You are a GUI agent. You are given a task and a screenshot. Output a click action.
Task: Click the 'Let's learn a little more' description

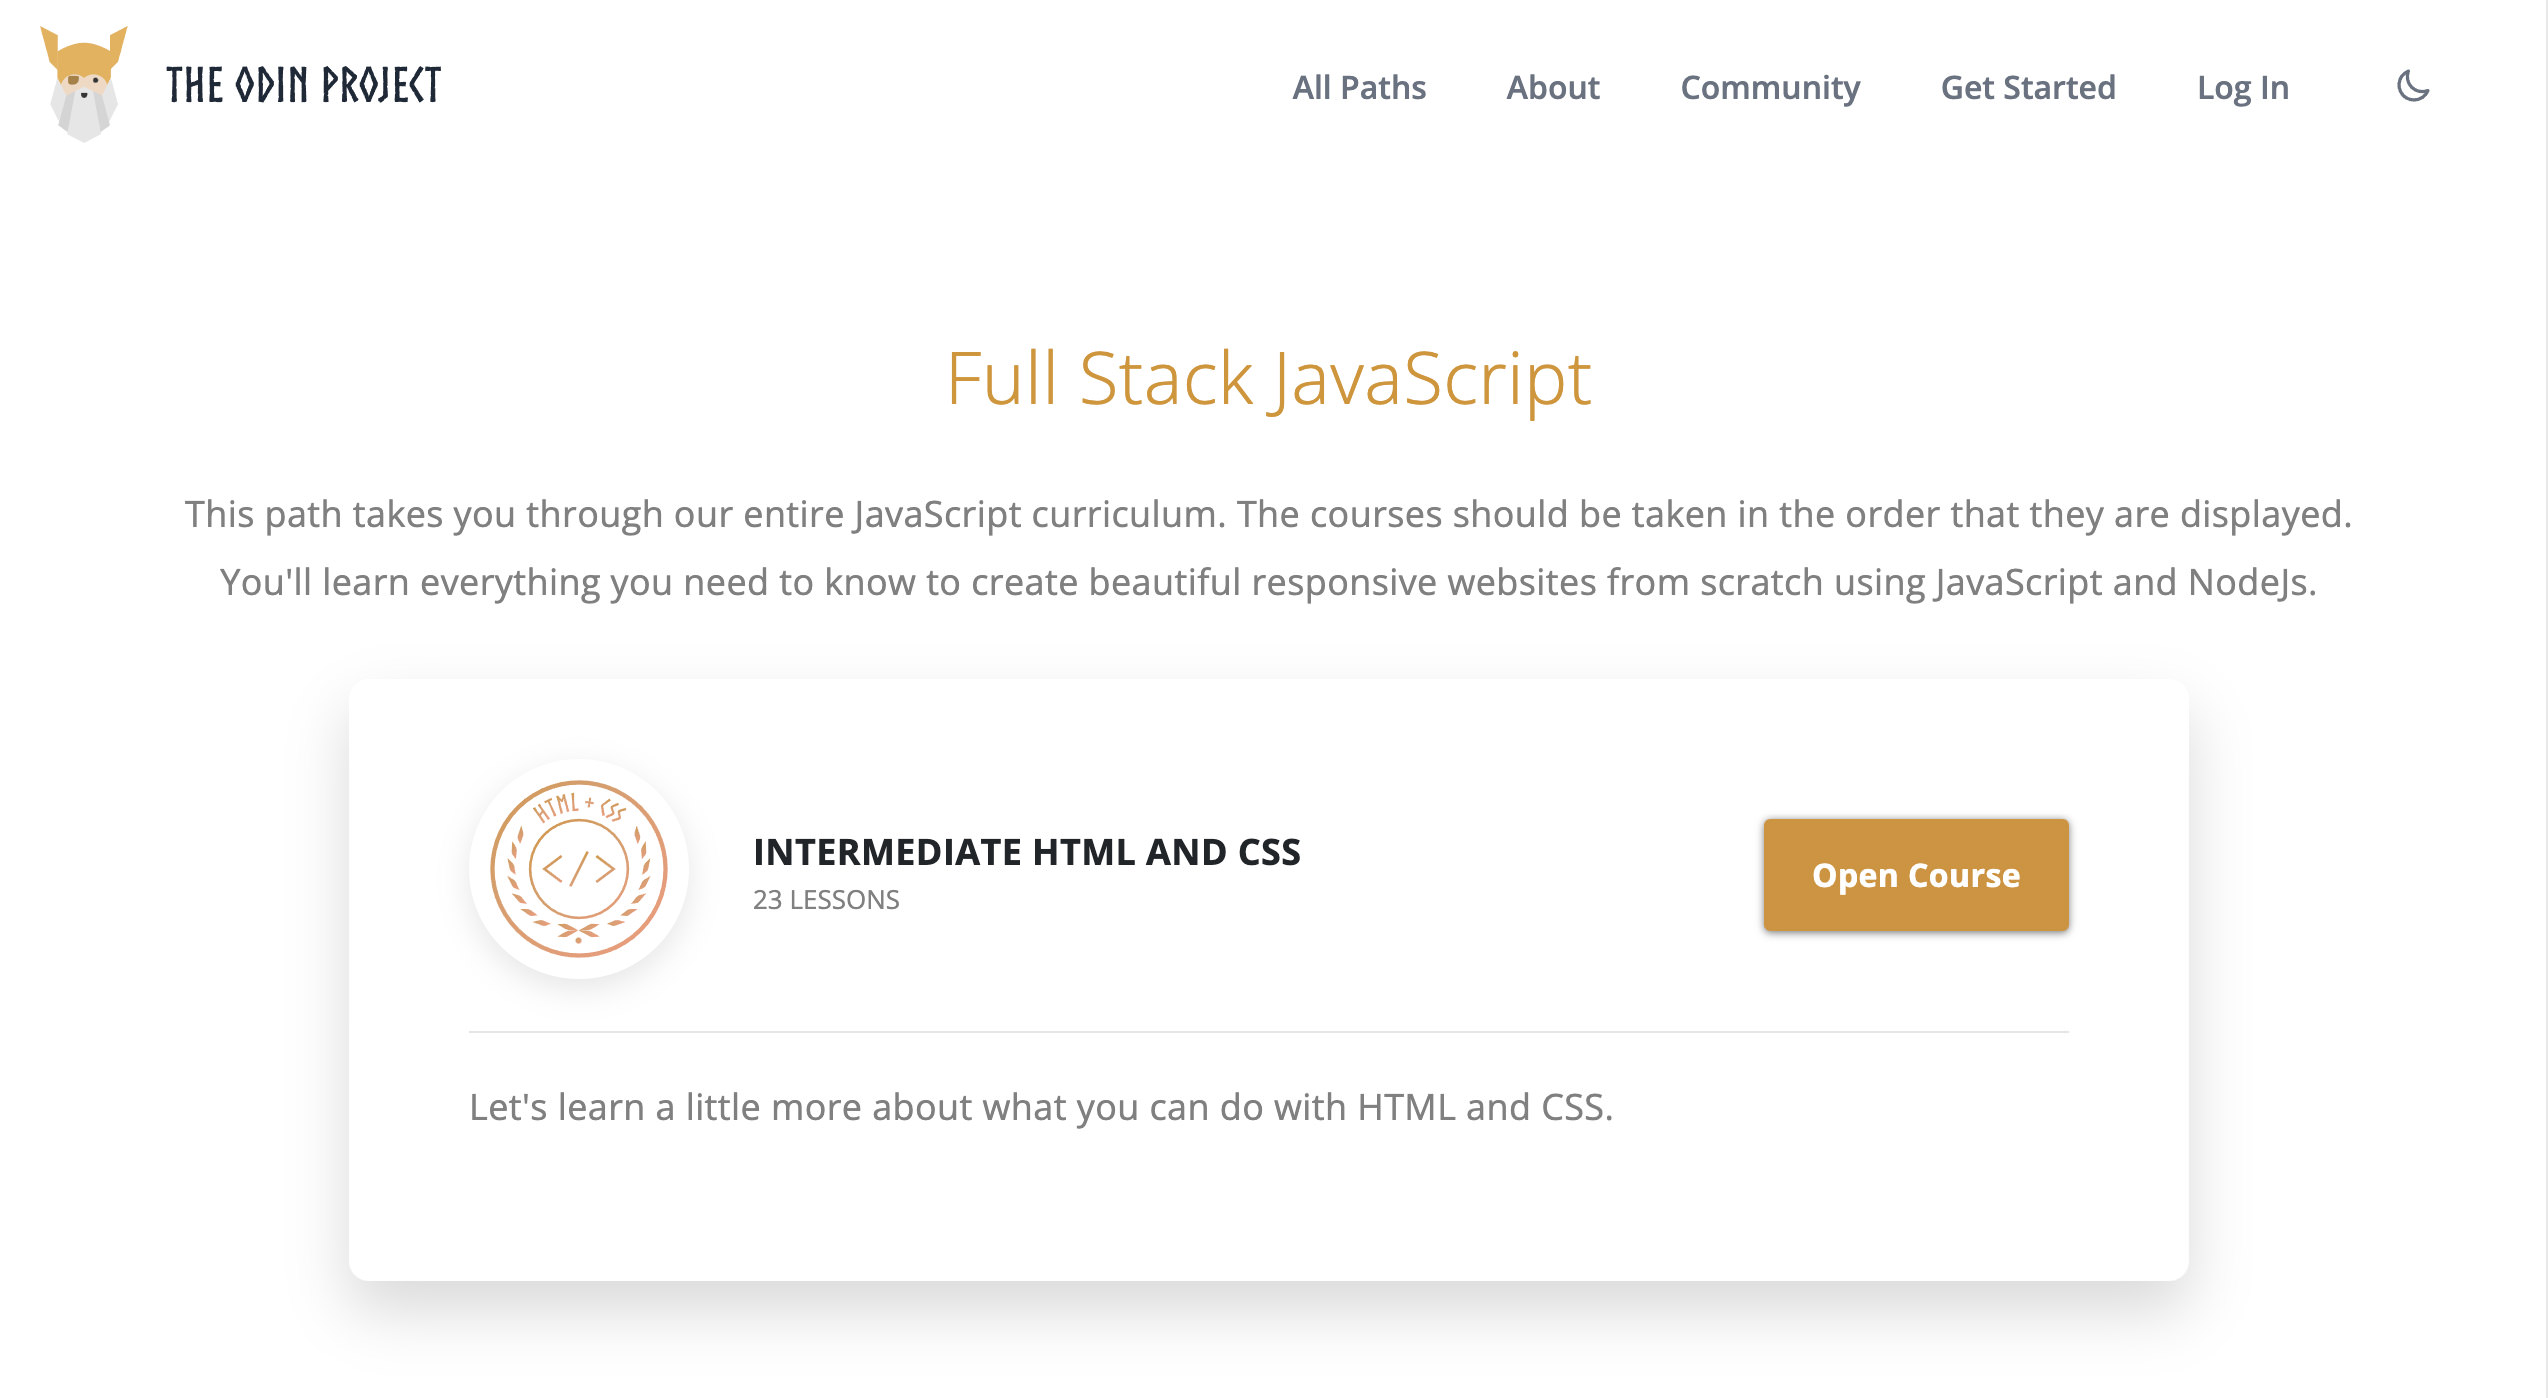pos(1041,1108)
